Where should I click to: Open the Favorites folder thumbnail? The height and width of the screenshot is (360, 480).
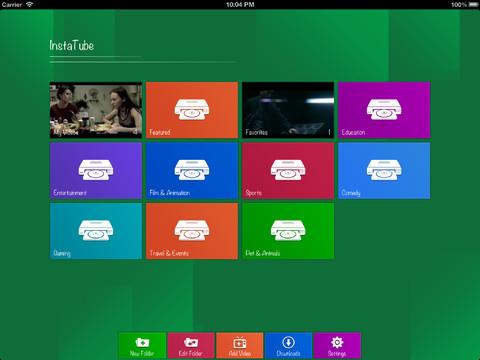pyautogui.click(x=288, y=110)
